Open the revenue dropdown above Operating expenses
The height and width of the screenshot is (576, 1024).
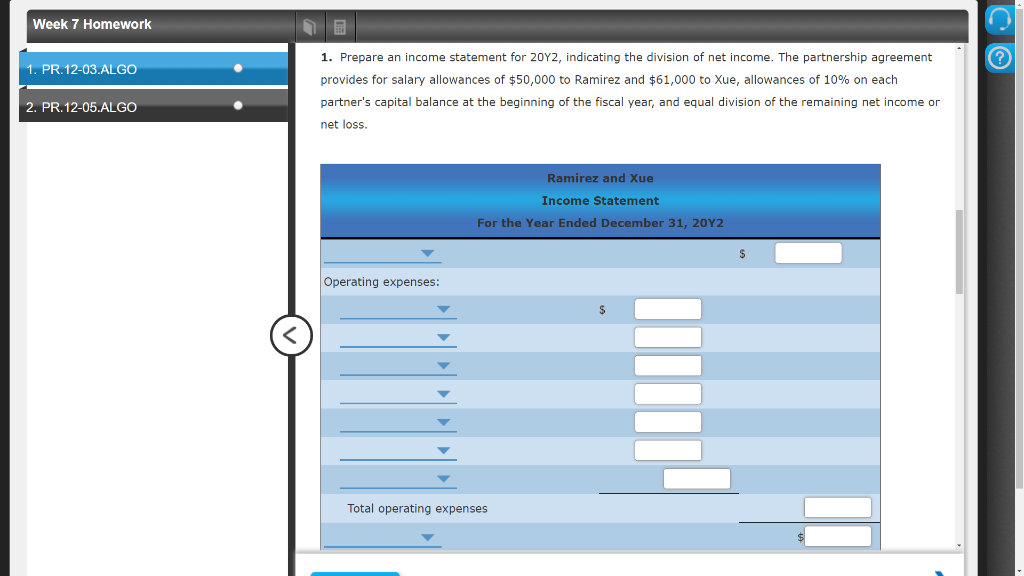pos(383,253)
